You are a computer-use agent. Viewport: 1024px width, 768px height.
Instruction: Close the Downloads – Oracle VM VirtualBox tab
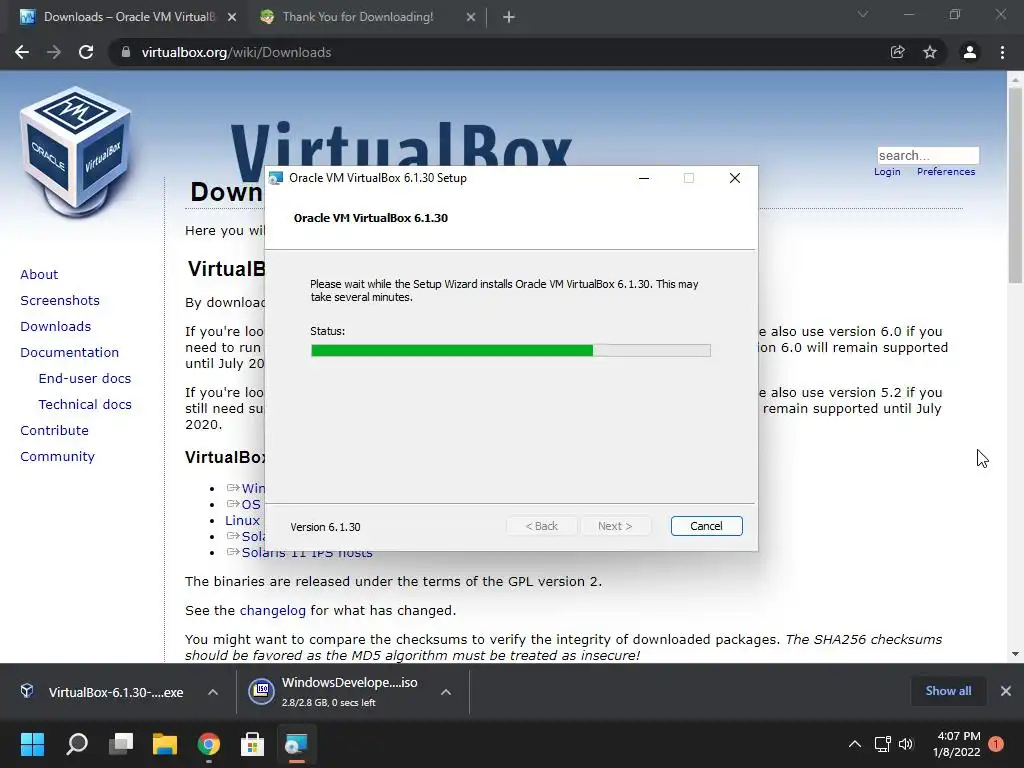click(x=232, y=17)
